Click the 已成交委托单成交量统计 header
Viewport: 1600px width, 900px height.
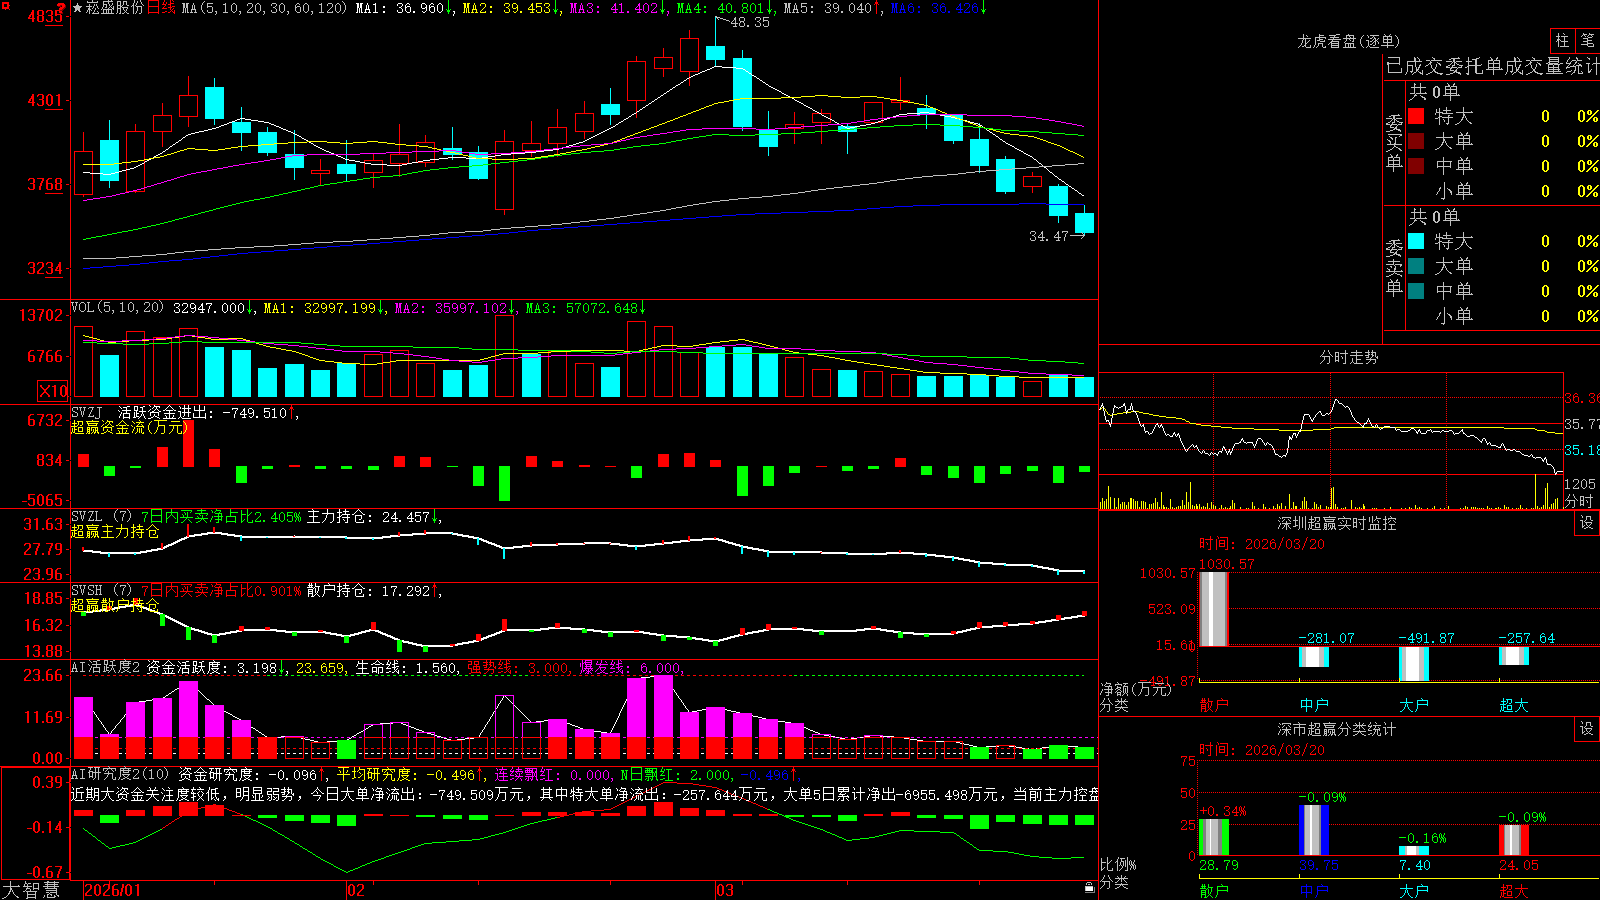1492,66
